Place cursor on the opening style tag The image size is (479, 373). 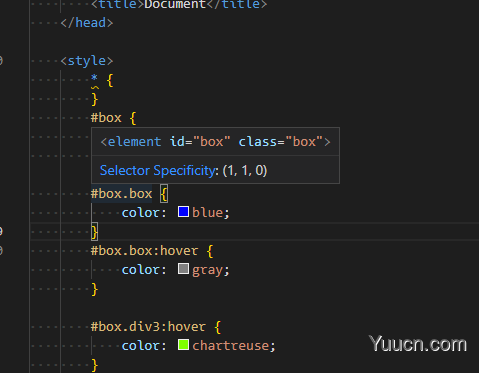[x=87, y=61]
